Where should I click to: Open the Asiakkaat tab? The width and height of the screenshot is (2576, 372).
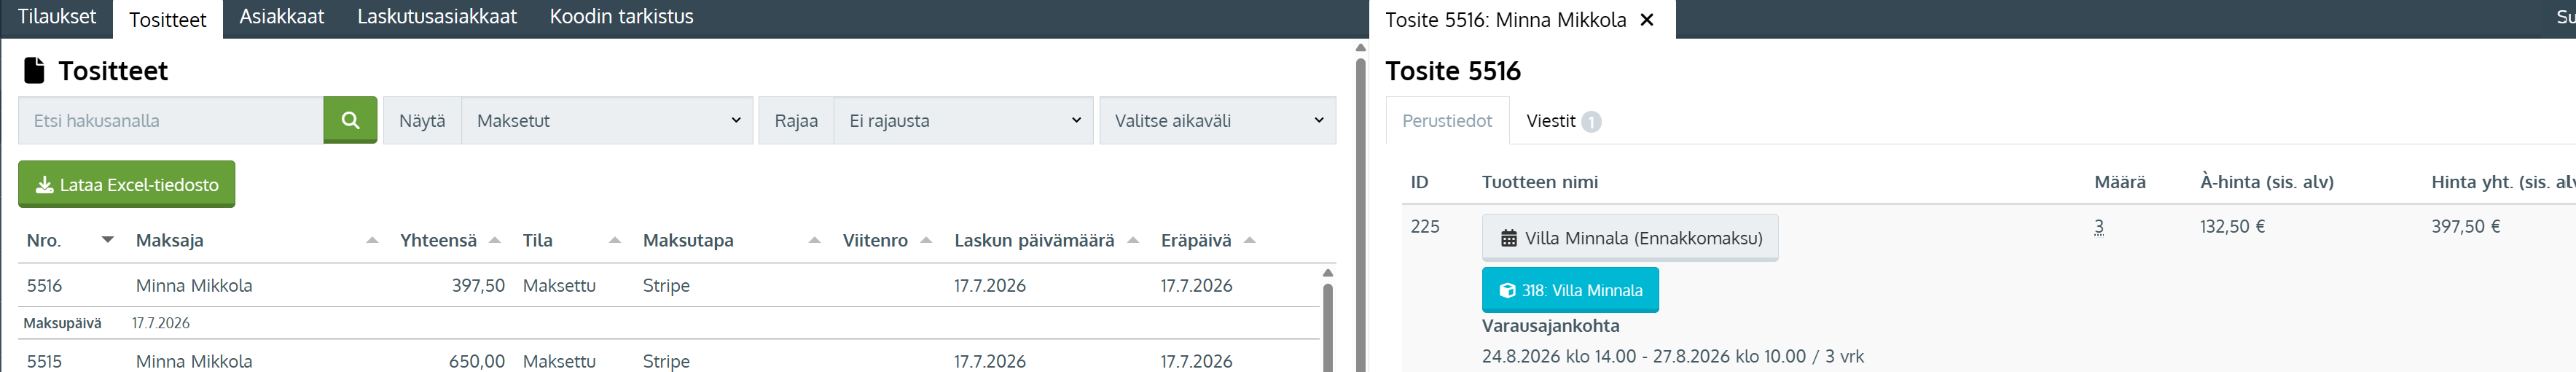pyautogui.click(x=282, y=17)
